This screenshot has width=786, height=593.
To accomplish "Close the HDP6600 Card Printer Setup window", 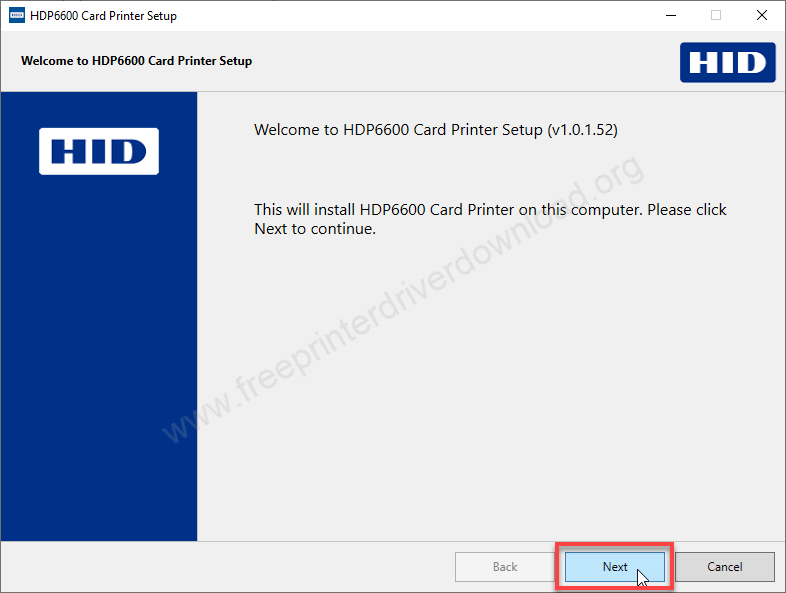I will pos(761,16).
